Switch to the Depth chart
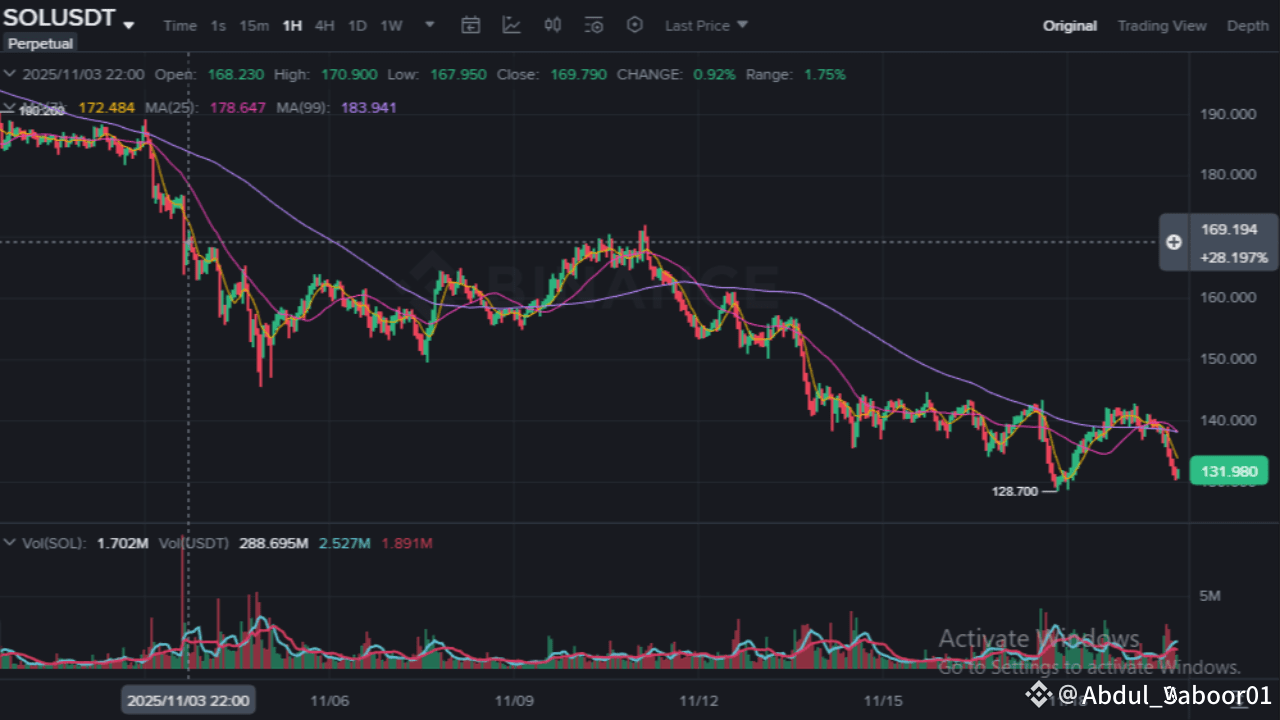 click(x=1248, y=26)
